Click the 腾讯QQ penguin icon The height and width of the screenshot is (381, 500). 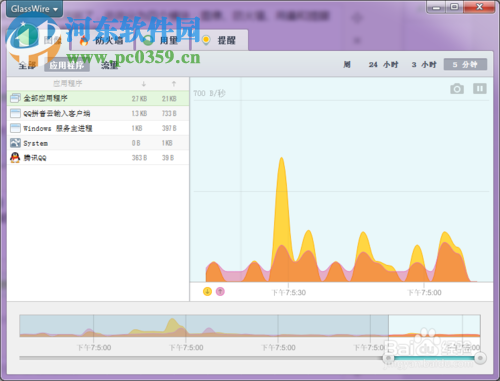(15, 157)
